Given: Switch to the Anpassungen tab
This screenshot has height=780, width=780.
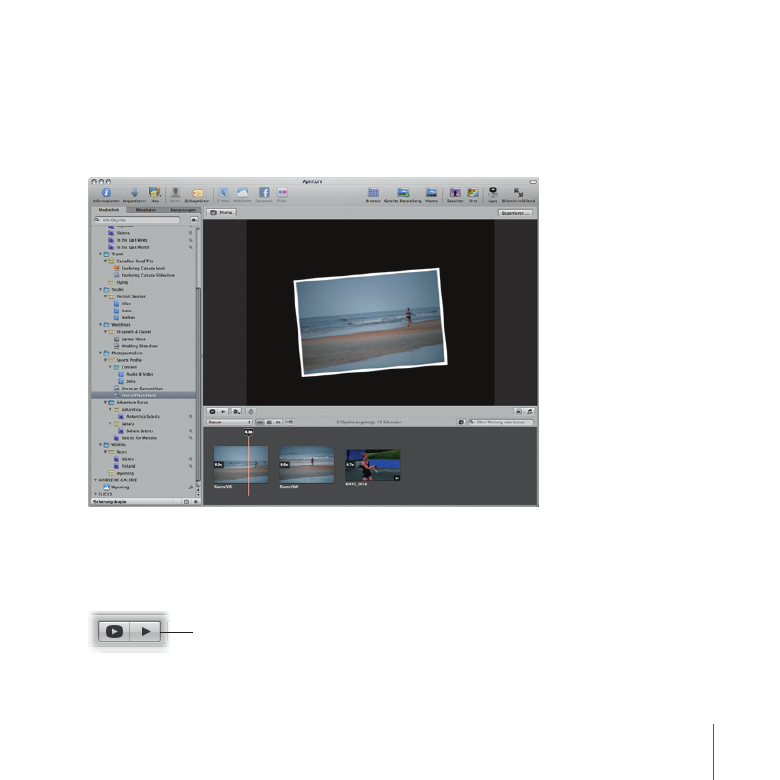Looking at the screenshot, I should pos(183,210).
